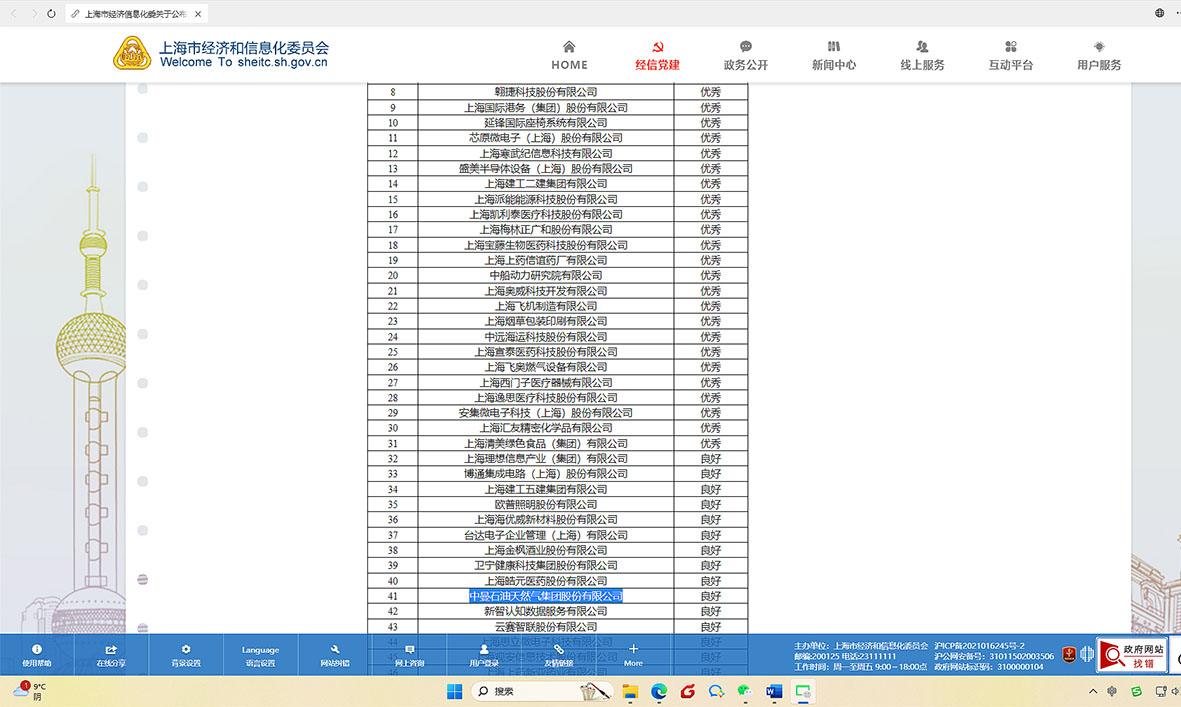Click the 用户登录 user icon
The image size is (1181, 707).
tap(484, 655)
